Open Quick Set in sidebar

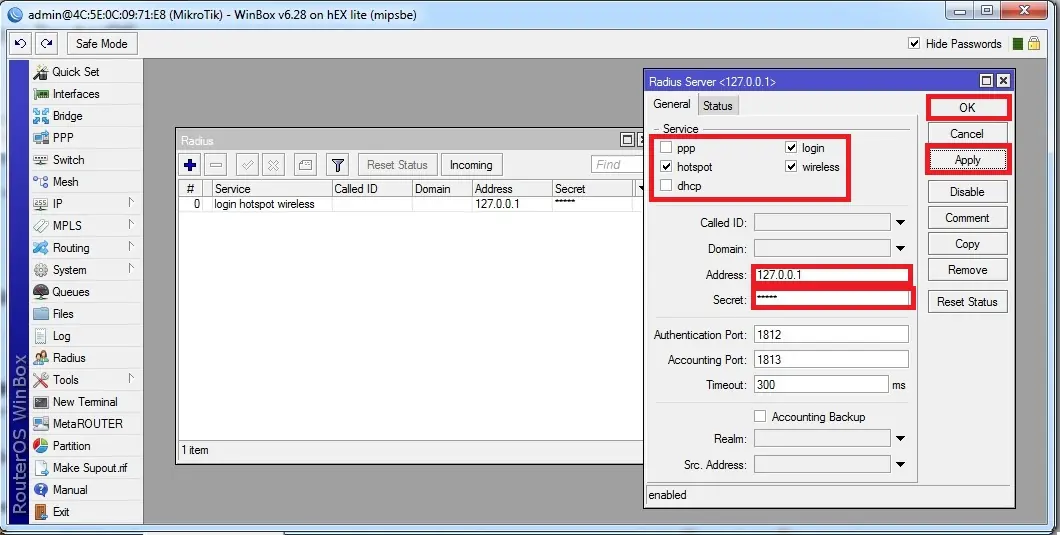(x=76, y=72)
